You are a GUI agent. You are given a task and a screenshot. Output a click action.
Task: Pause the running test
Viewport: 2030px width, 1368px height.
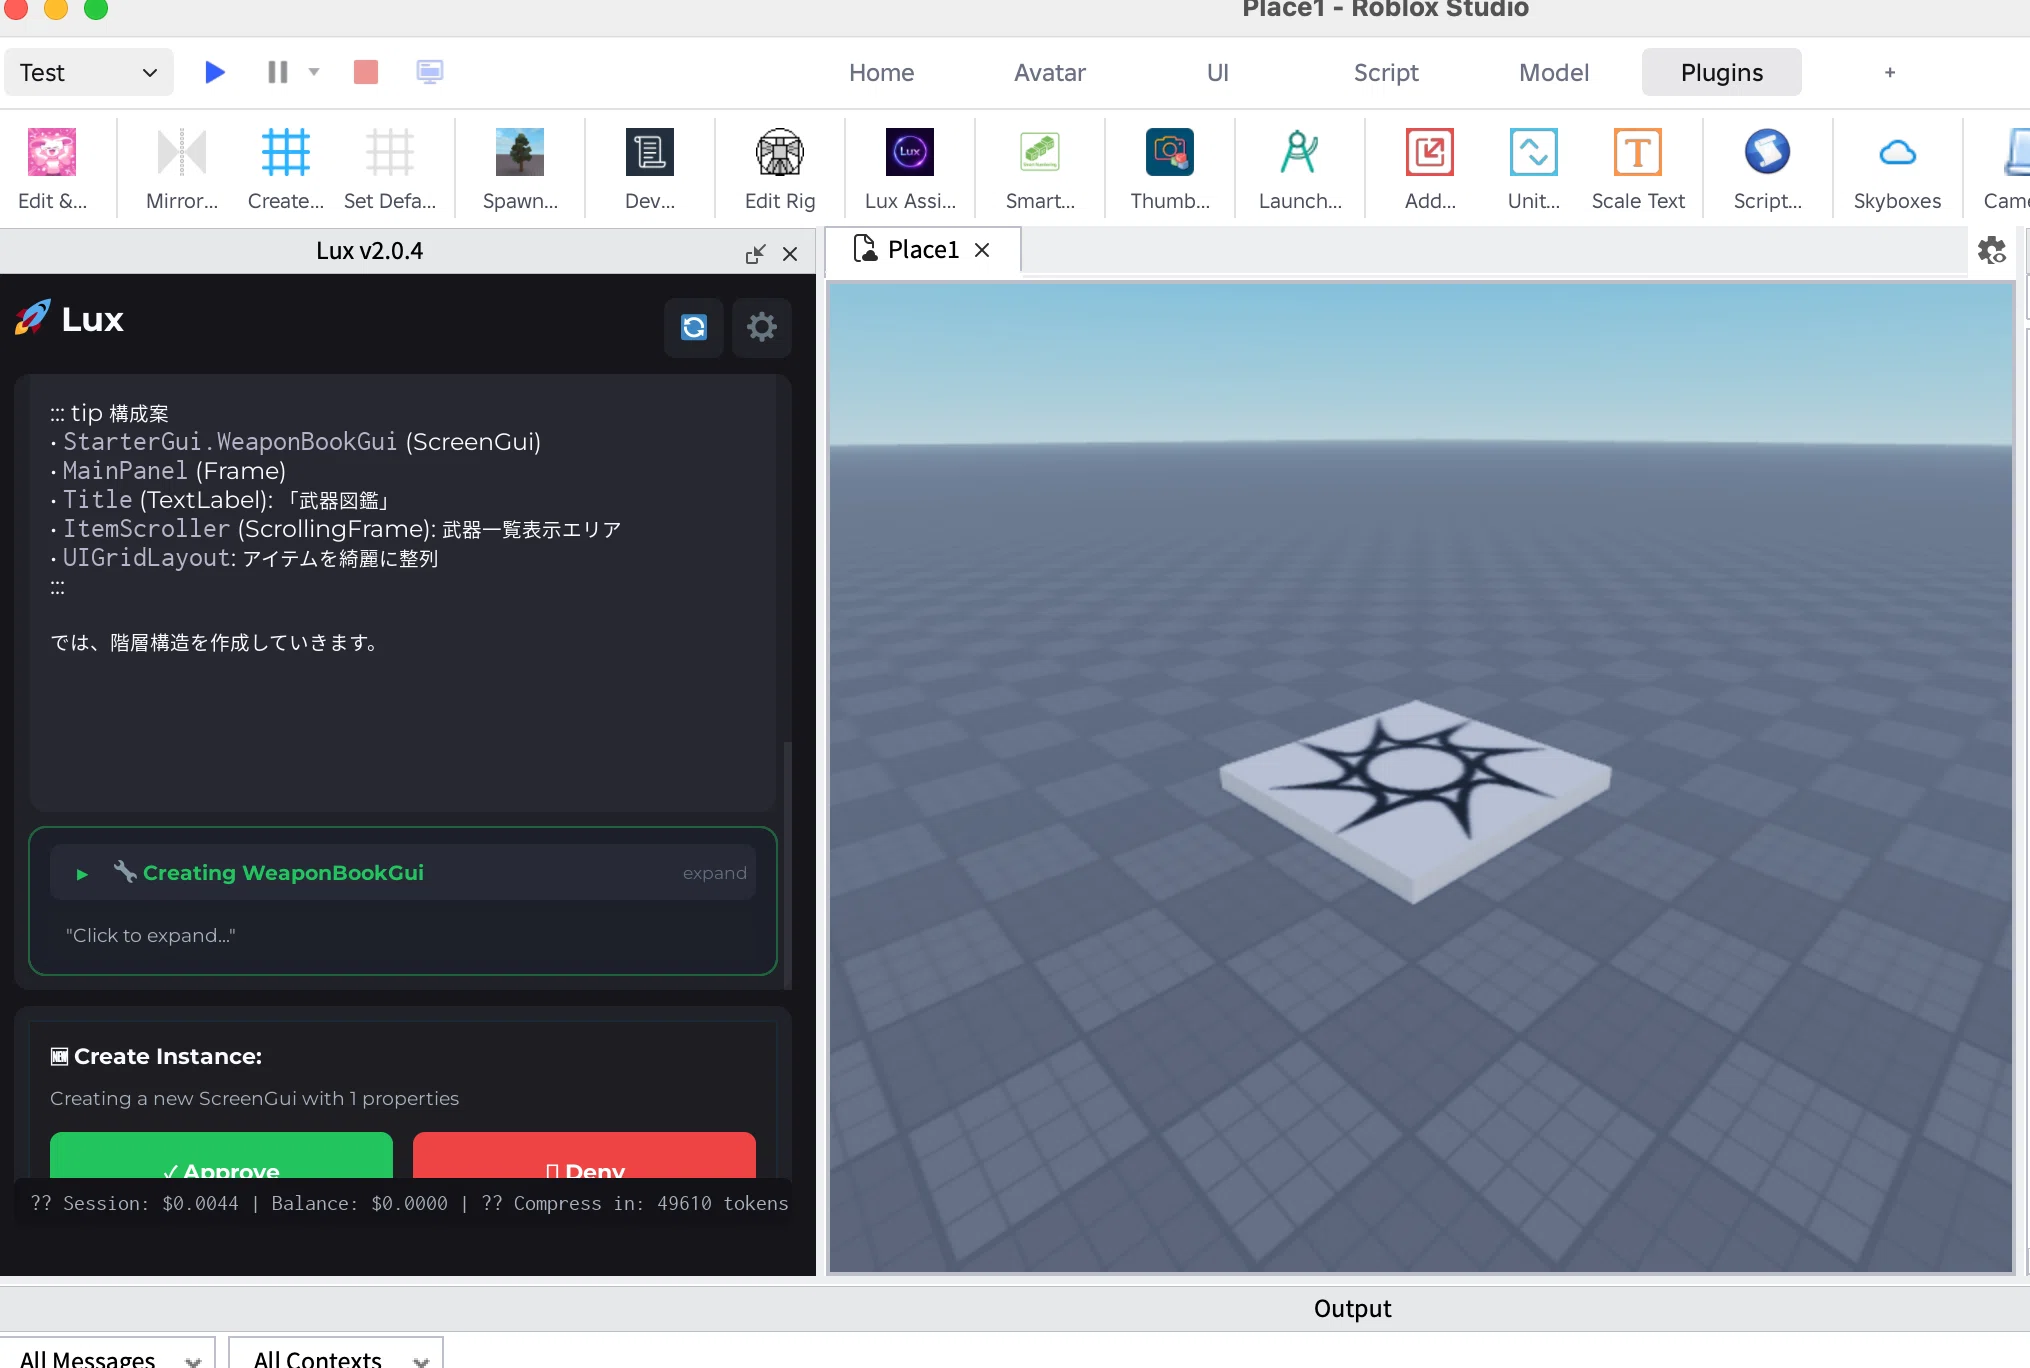point(278,72)
